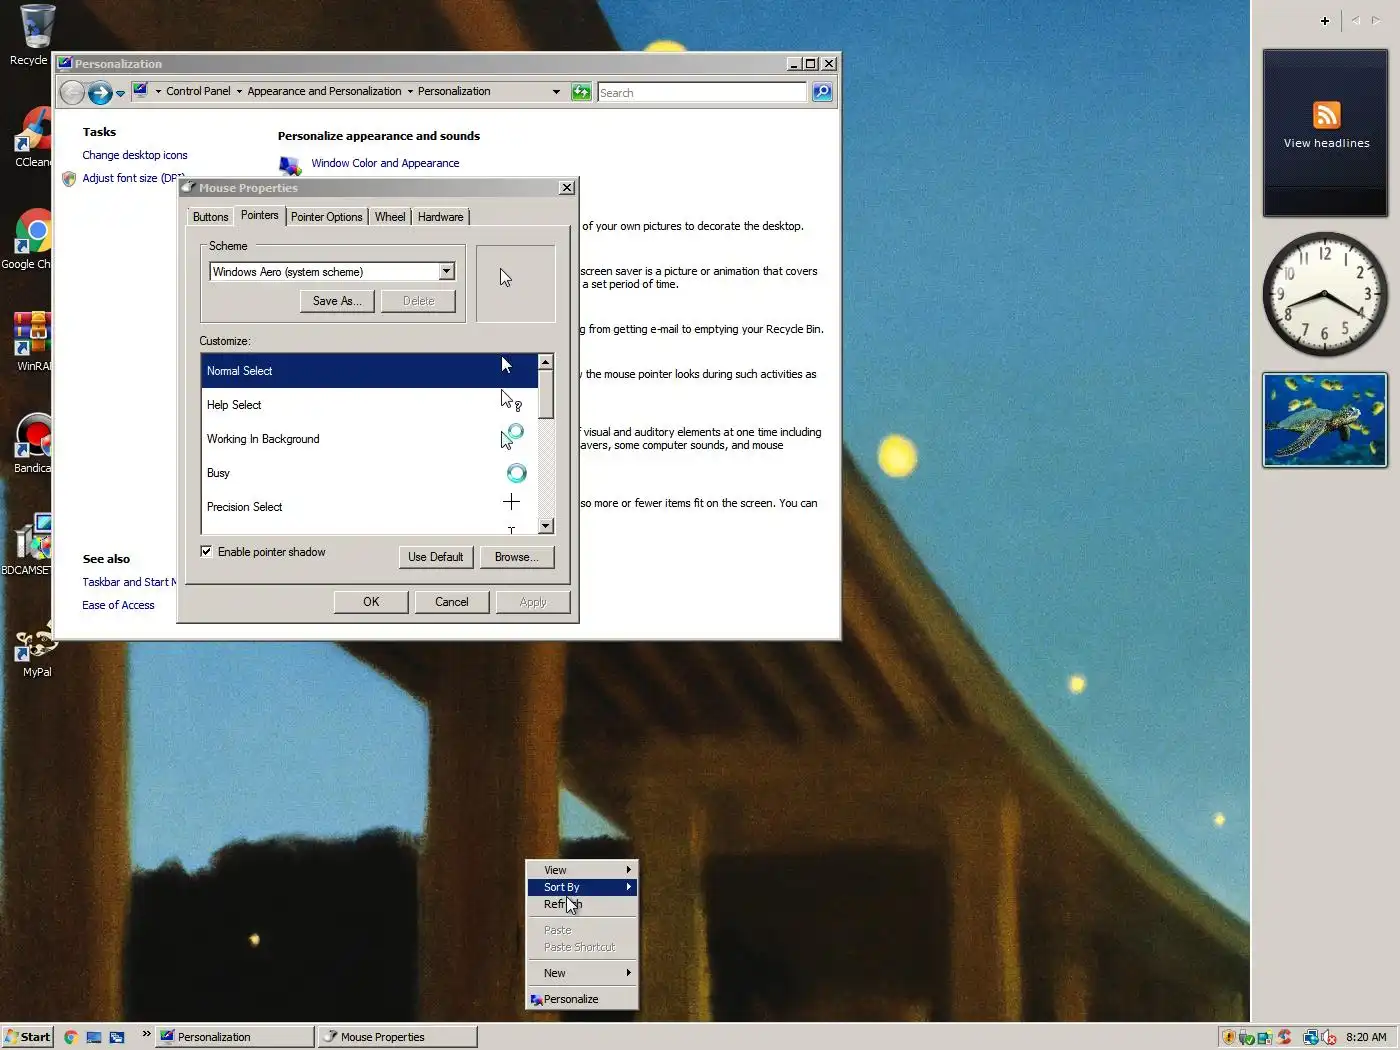Select Personalize in the context menu
The height and width of the screenshot is (1050, 1400).
(582, 999)
